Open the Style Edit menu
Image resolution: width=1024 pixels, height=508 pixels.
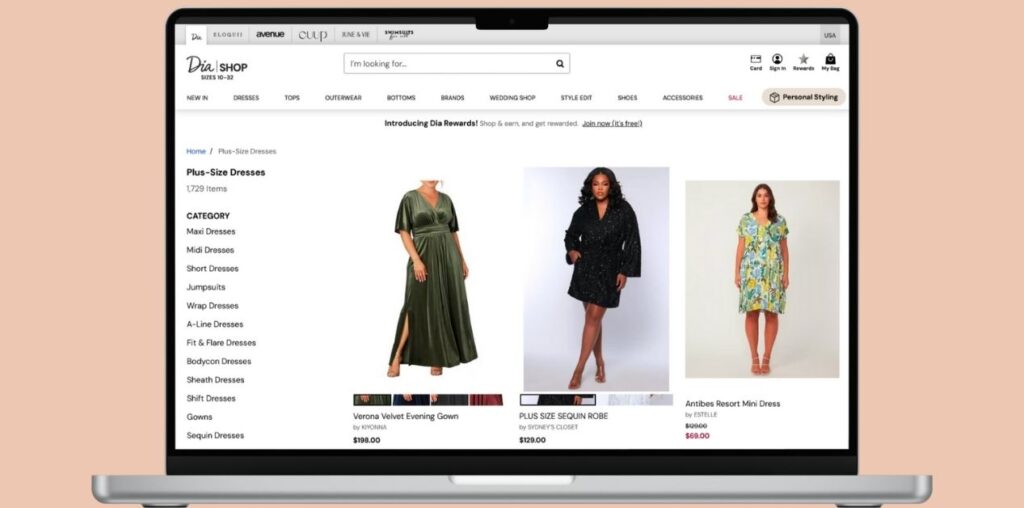click(x=576, y=98)
